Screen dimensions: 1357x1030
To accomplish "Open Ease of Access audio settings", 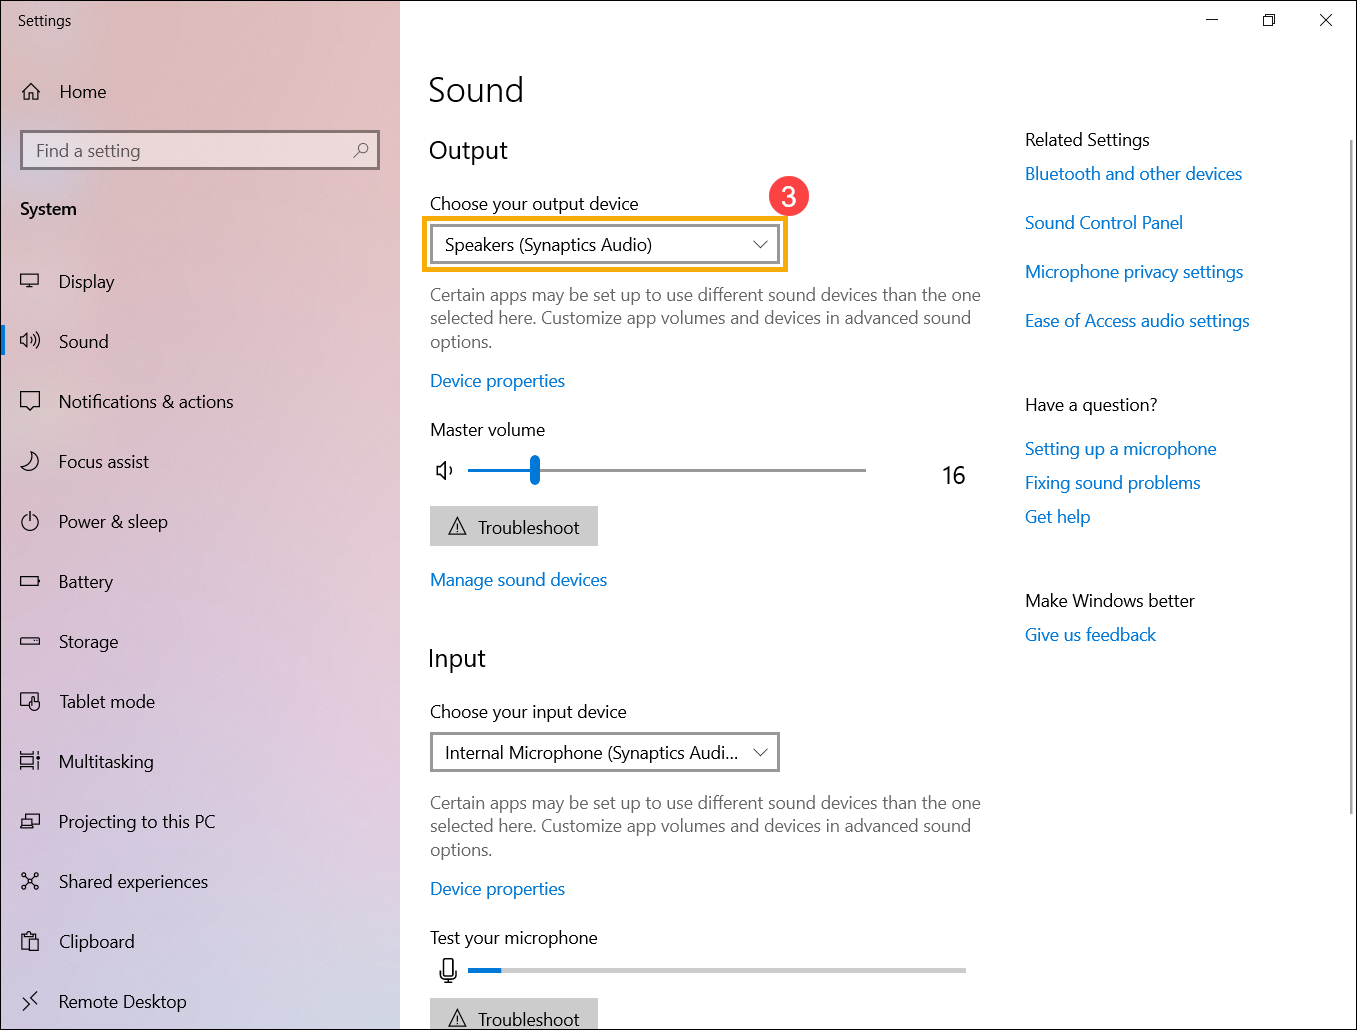I will click(x=1137, y=321).
